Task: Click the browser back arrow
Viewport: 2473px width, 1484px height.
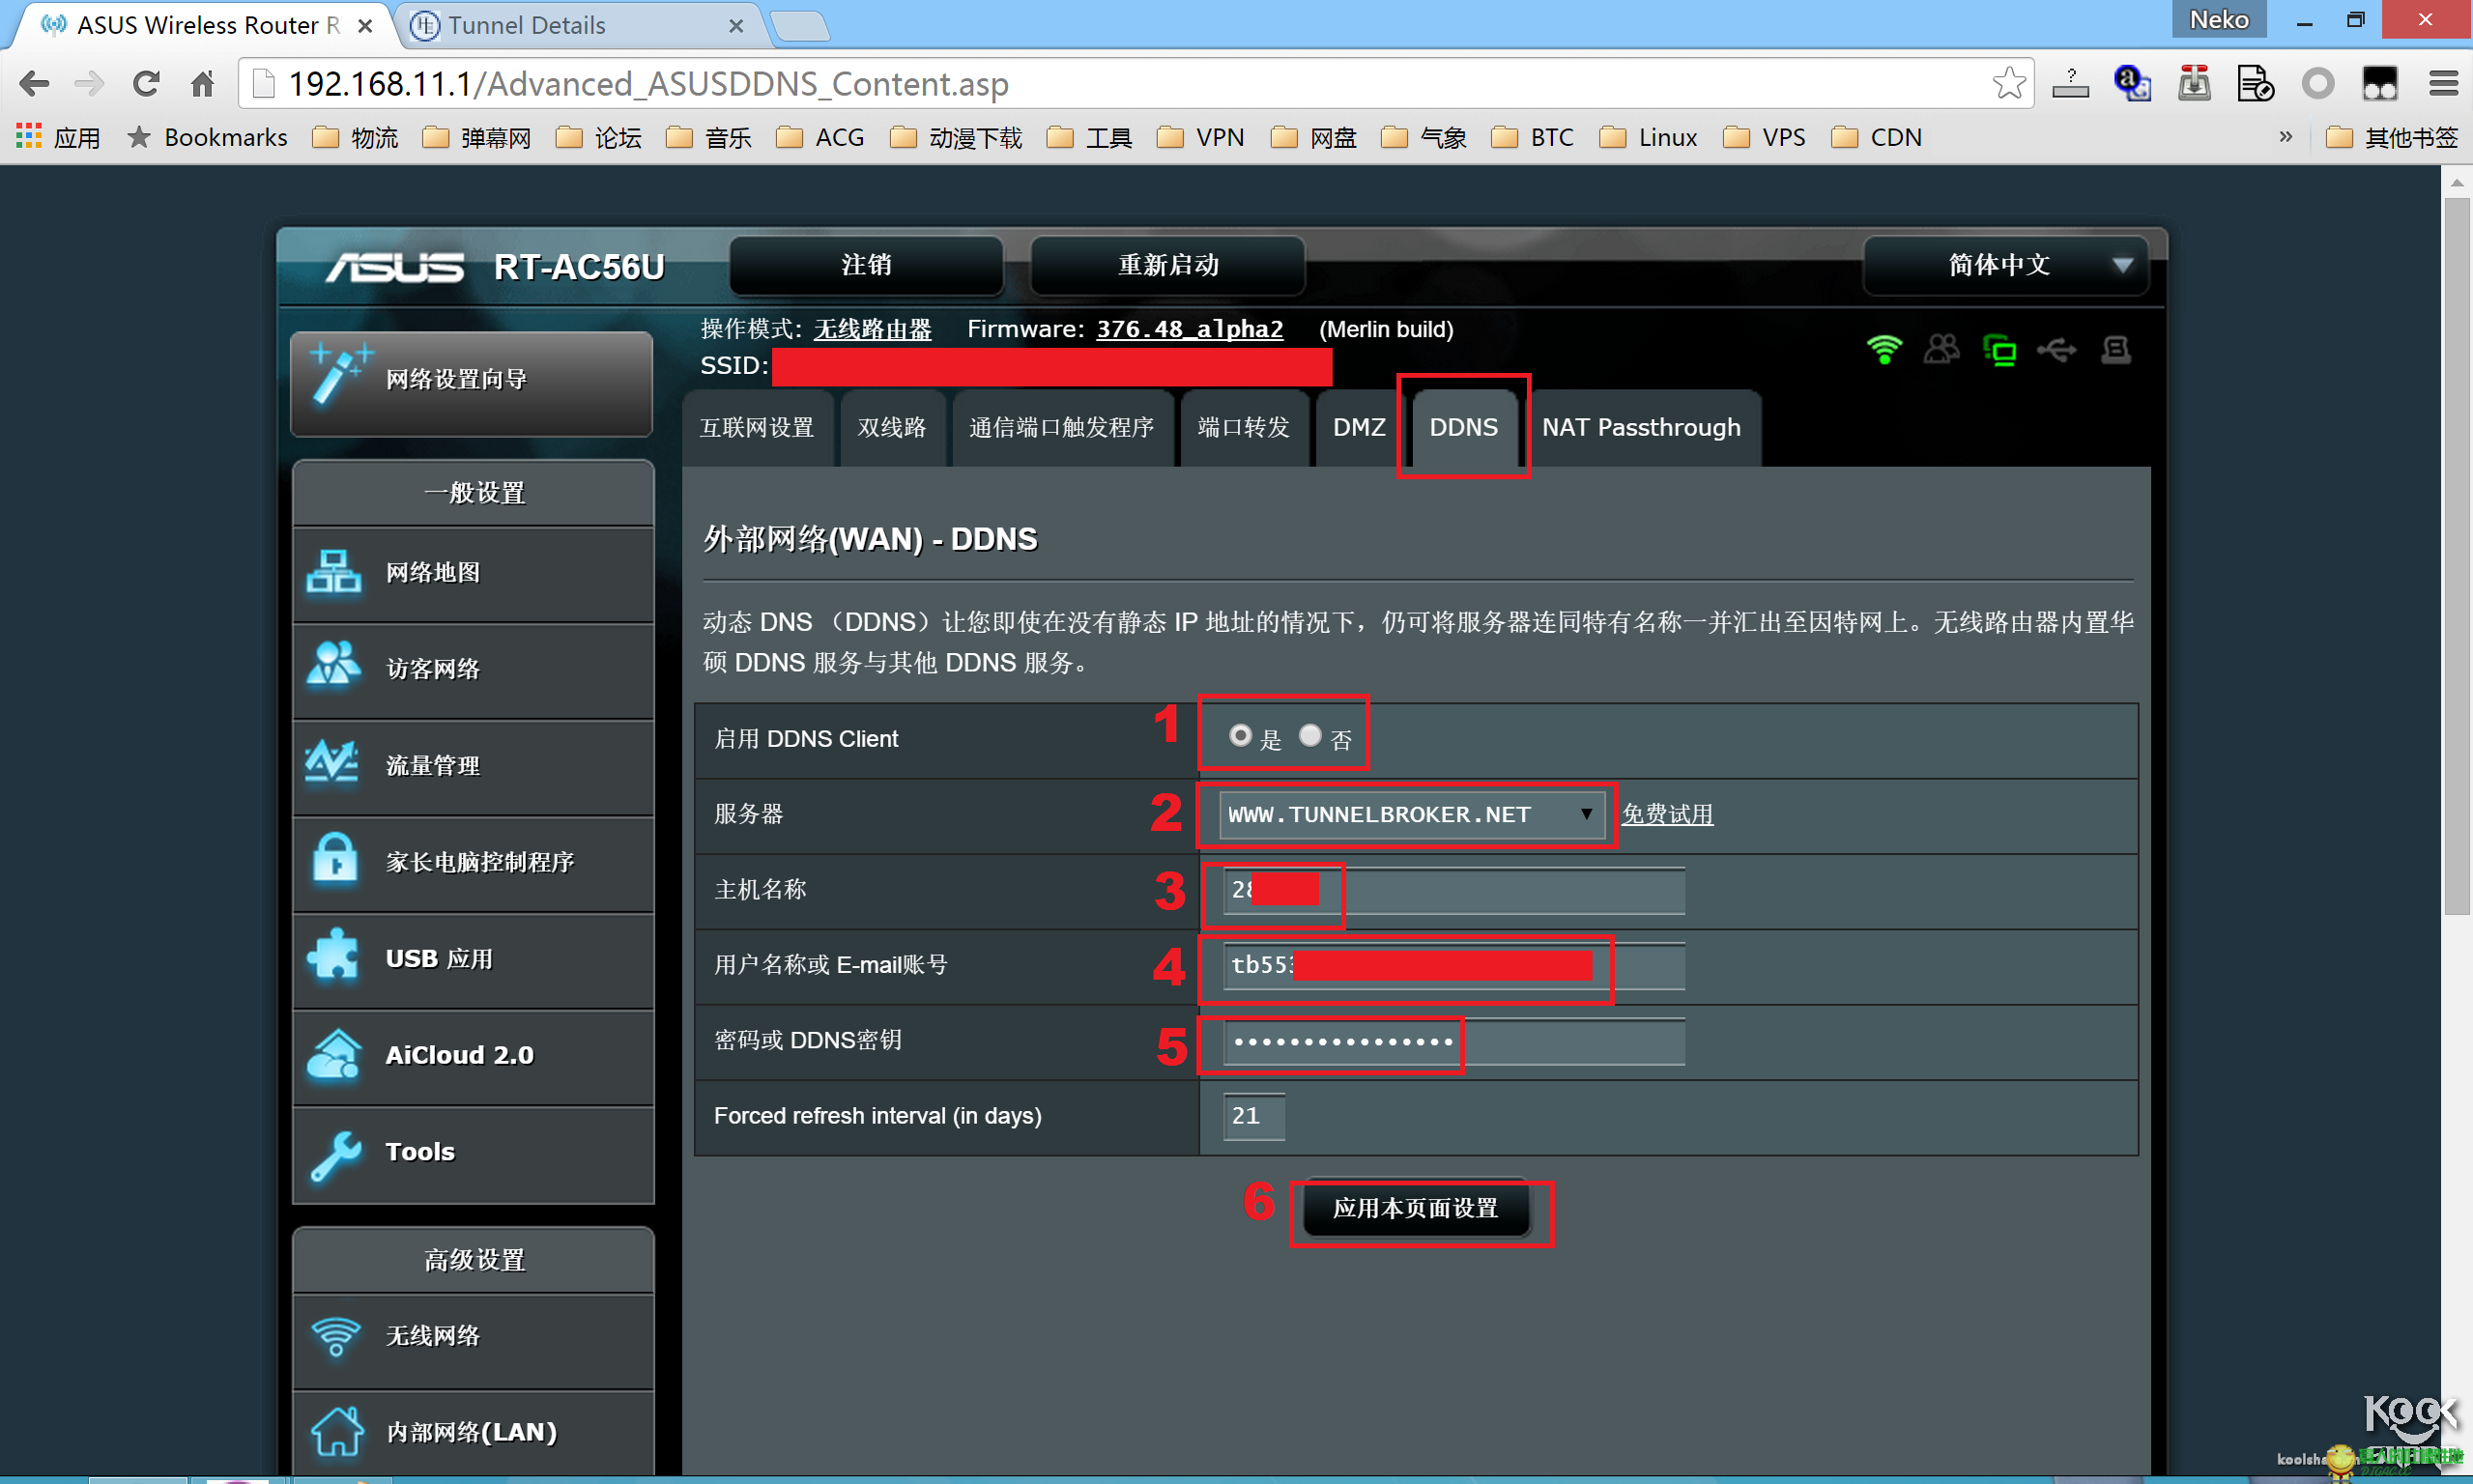Action: point(34,84)
